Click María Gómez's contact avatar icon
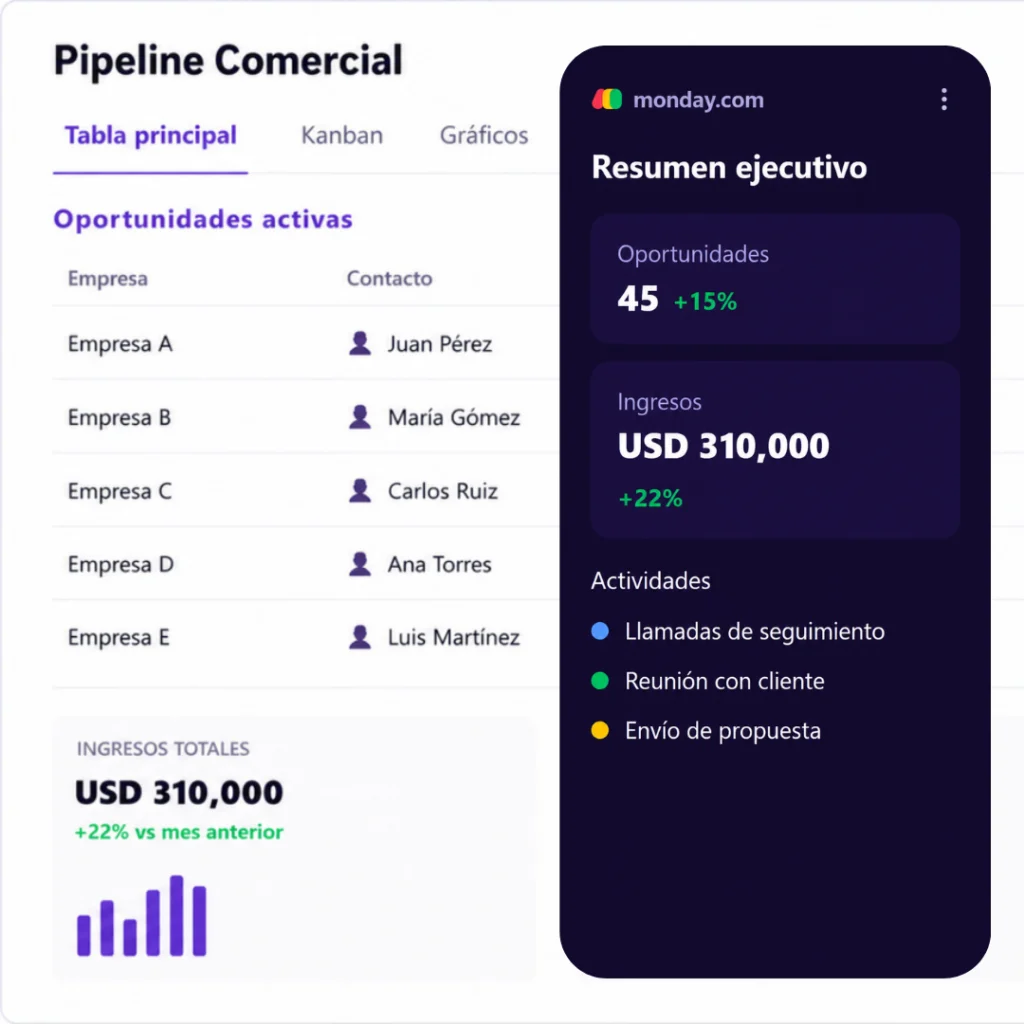The height and width of the screenshot is (1024, 1024). pyautogui.click(x=360, y=417)
